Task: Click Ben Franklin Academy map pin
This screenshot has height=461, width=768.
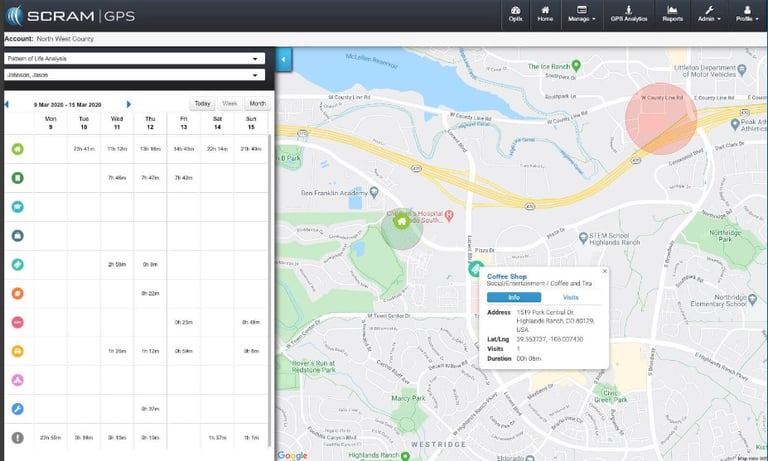Action: point(374,192)
